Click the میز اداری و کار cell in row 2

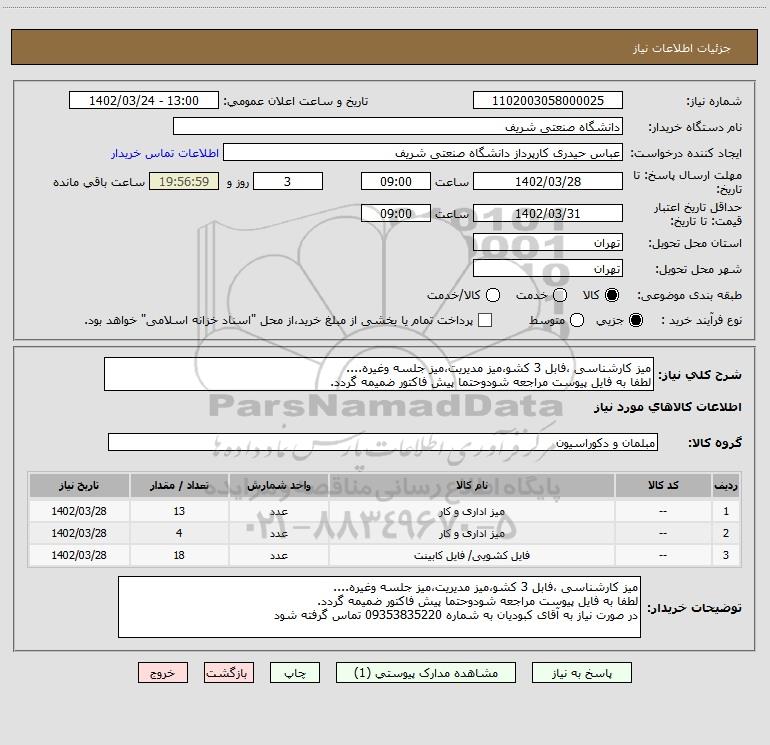pos(471,533)
